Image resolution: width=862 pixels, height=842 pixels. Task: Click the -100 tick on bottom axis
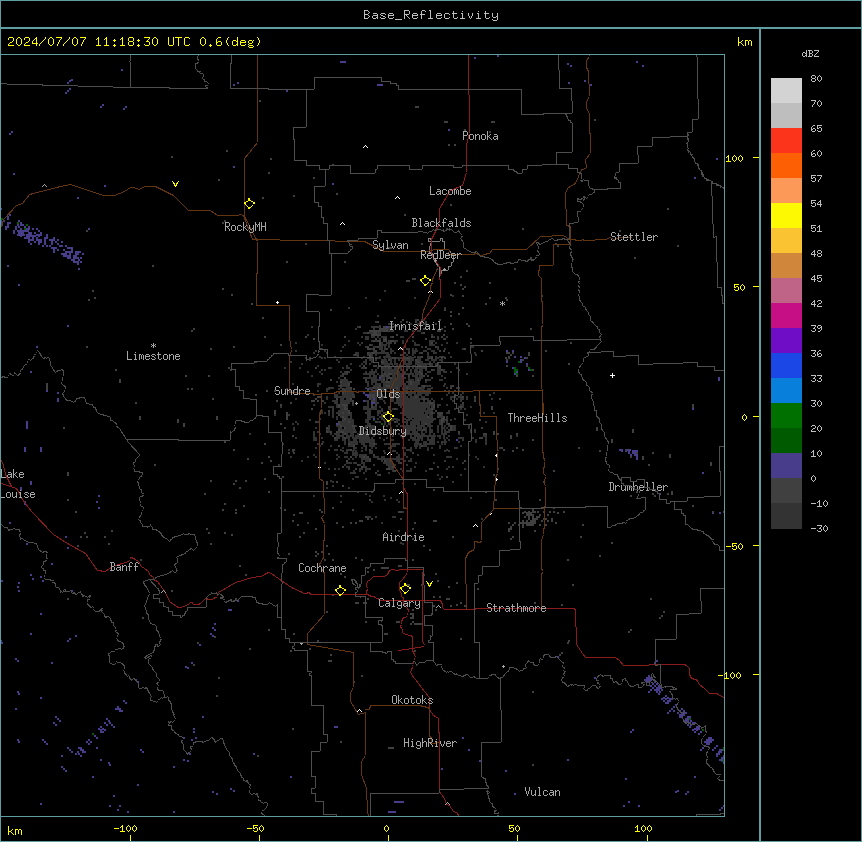(125, 828)
